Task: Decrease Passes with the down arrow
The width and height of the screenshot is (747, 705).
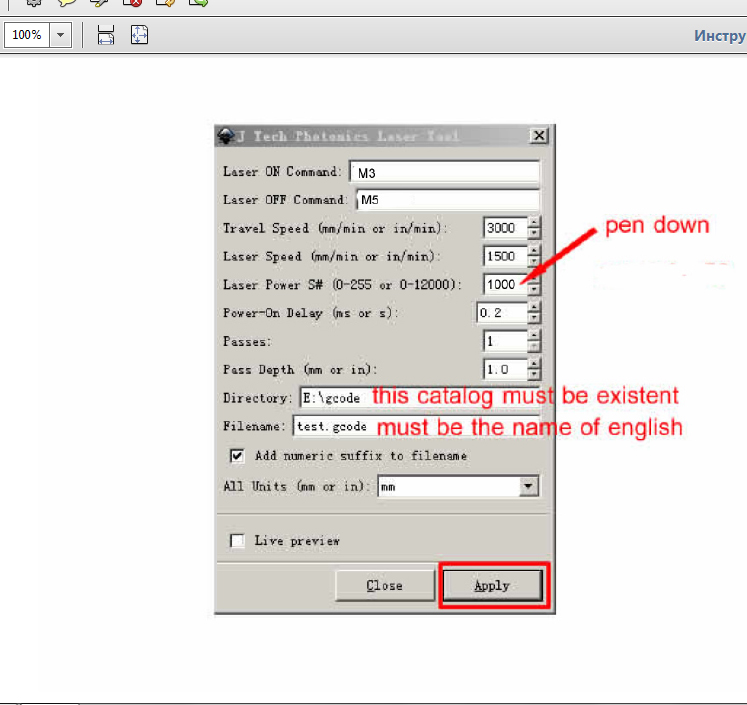Action: 534,346
